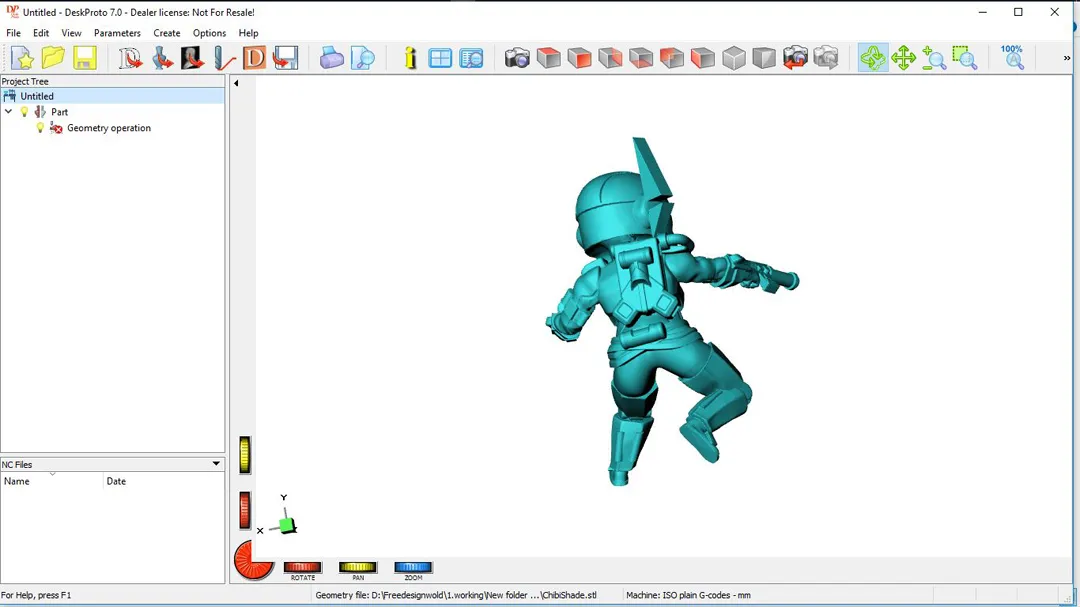Click the yellow information icon

[x=410, y=58]
